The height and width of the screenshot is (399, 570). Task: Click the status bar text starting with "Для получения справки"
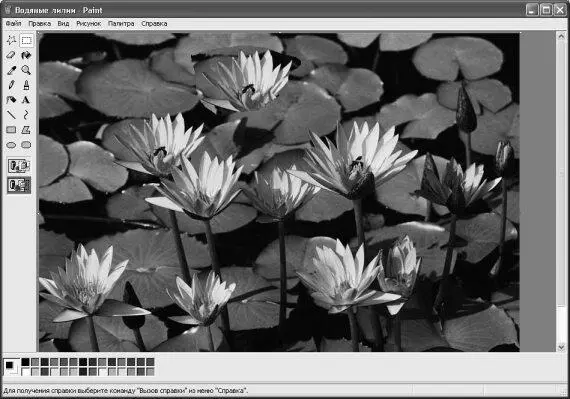coord(125,391)
